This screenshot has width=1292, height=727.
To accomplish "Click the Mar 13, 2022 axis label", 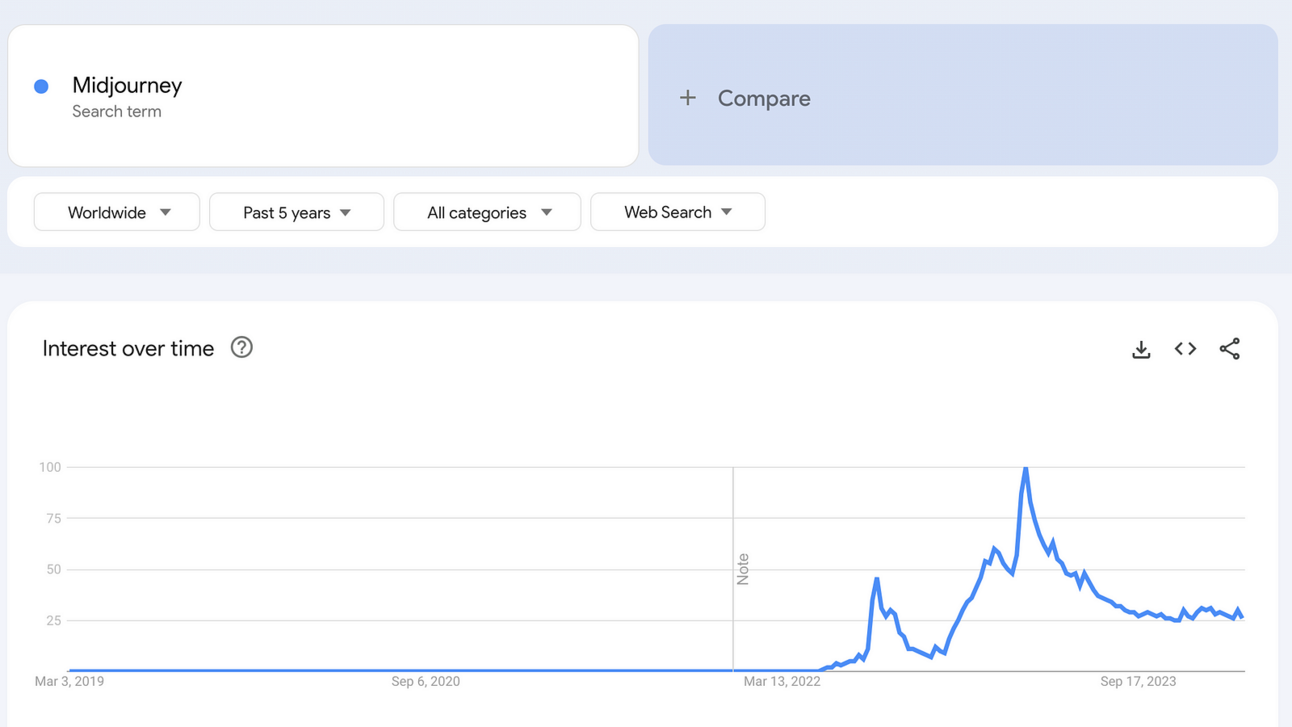I will pyautogui.click(x=782, y=681).
